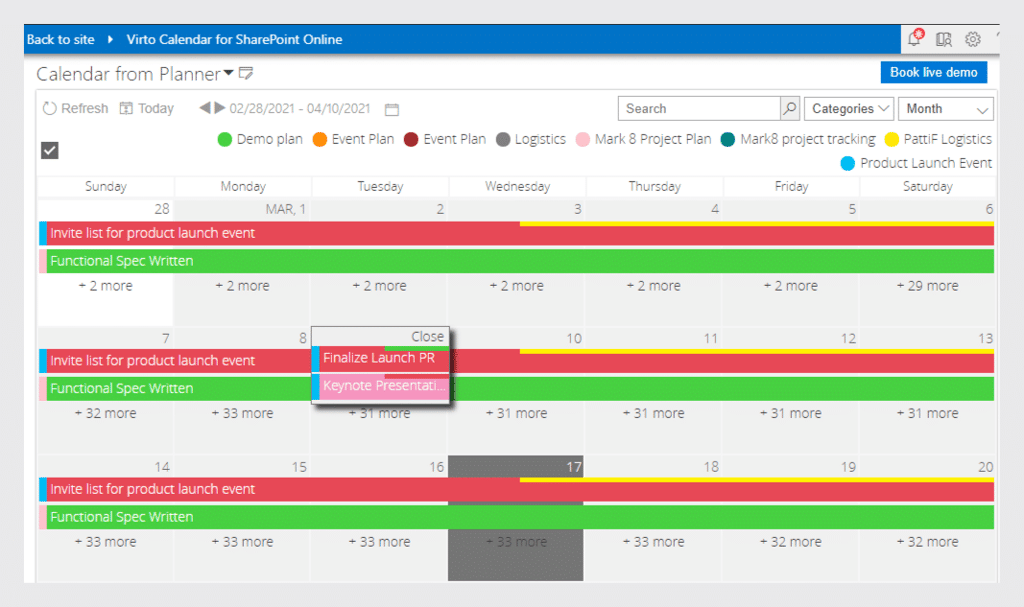
Task: Toggle the dark red Event Plan legend dot
Action: point(411,139)
